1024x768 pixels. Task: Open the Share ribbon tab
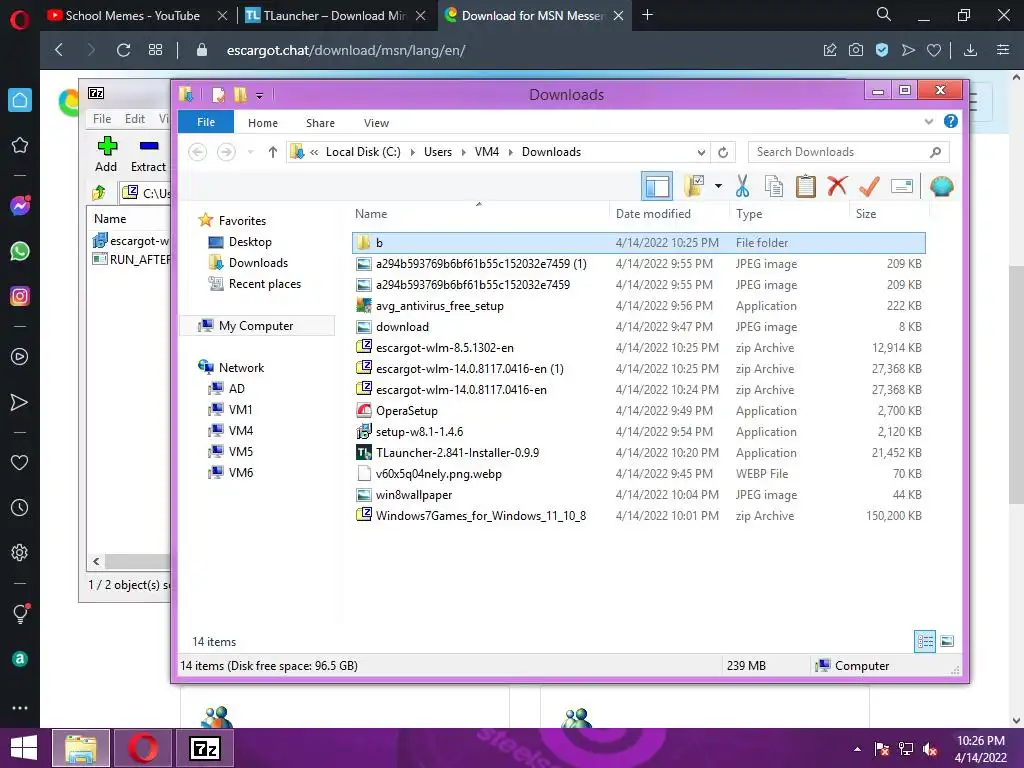[x=320, y=123]
